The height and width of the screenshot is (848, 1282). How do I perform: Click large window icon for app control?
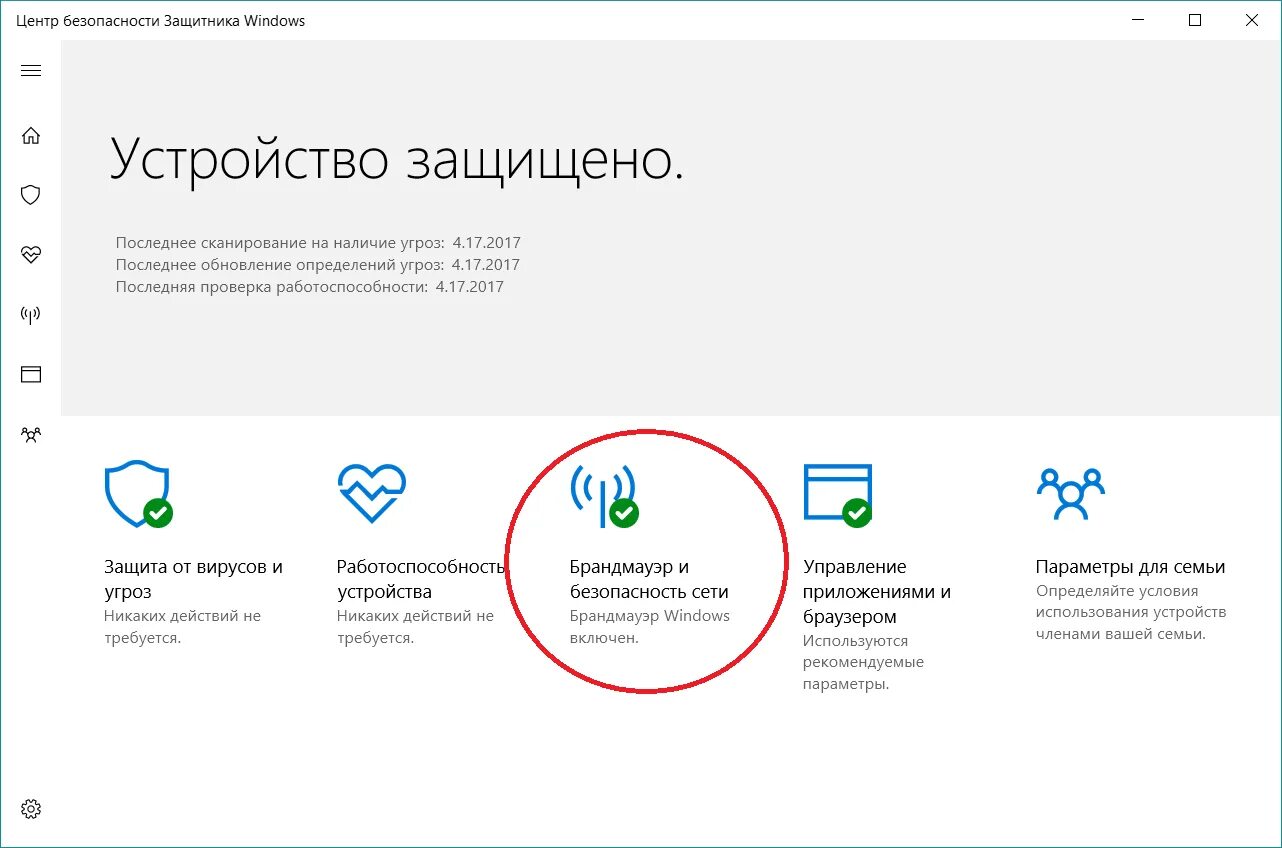838,495
